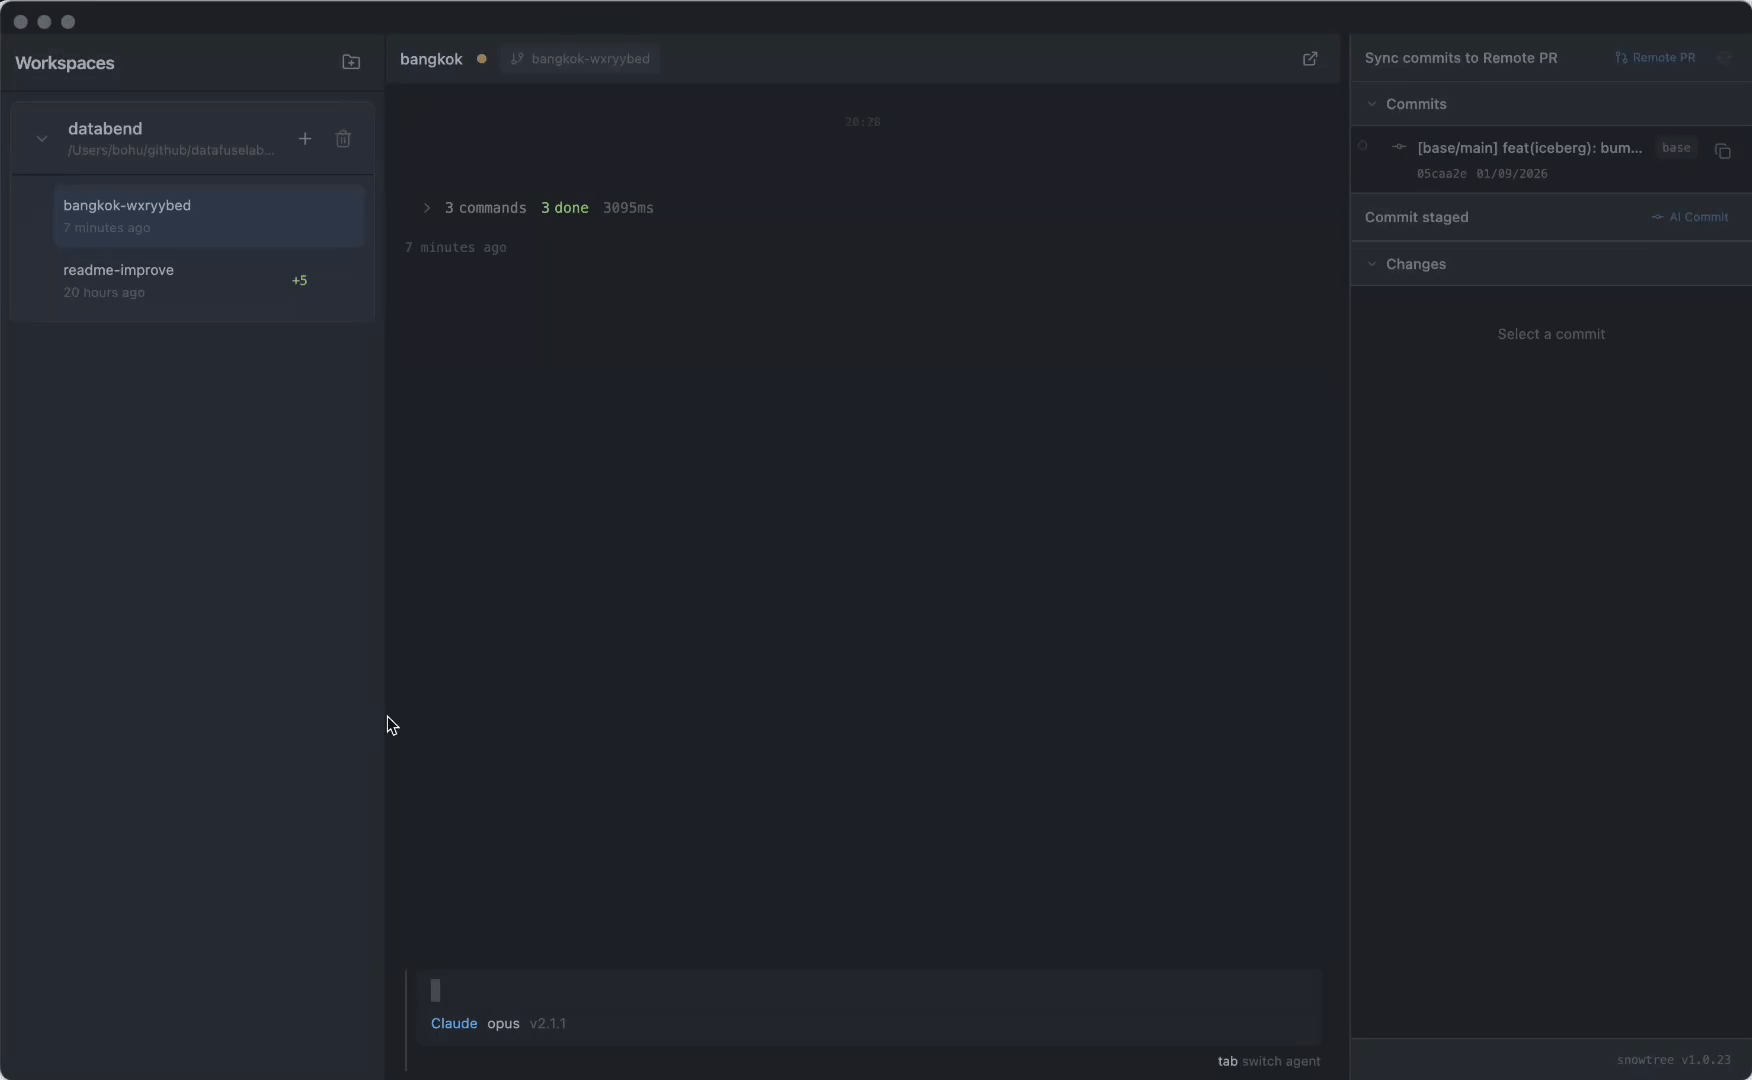Add a new repository with folder-plus icon
This screenshot has height=1080, width=1752.
point(351,62)
